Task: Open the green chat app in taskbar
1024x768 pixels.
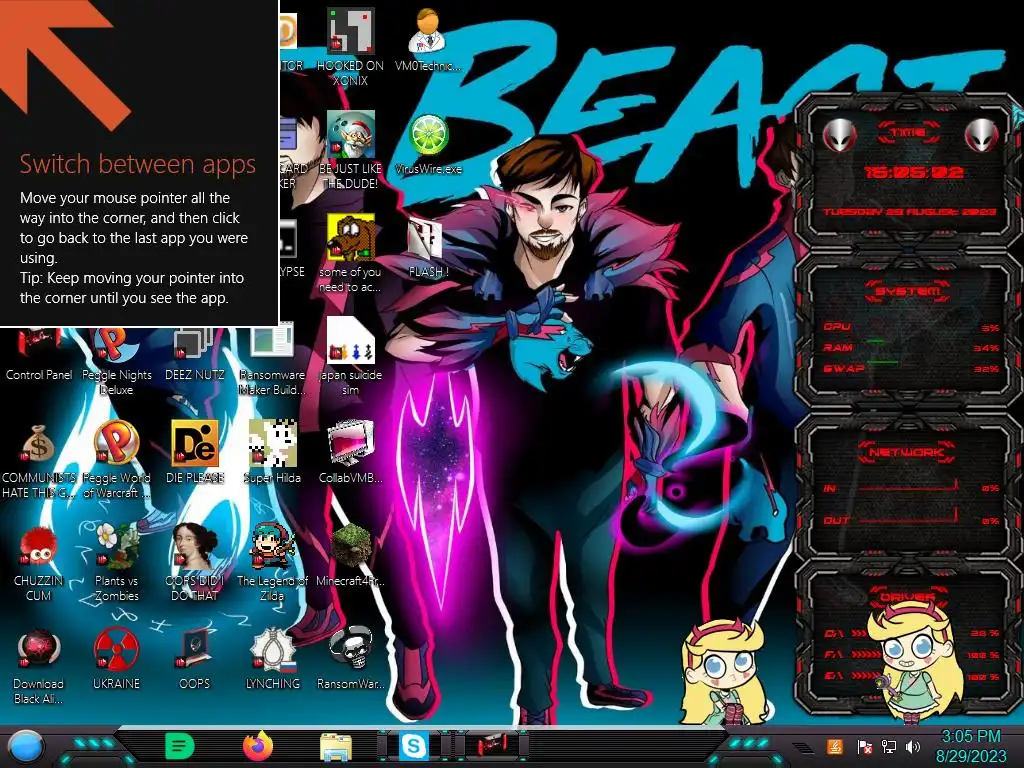Action: [180, 746]
